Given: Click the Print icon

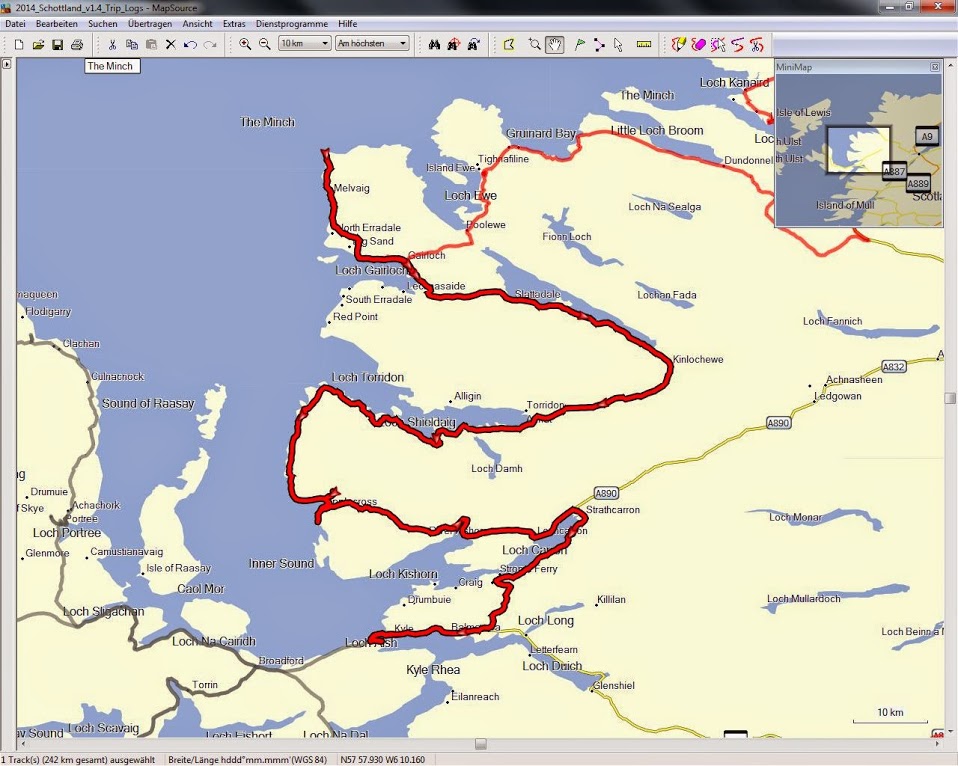Looking at the screenshot, I should click(x=77, y=44).
